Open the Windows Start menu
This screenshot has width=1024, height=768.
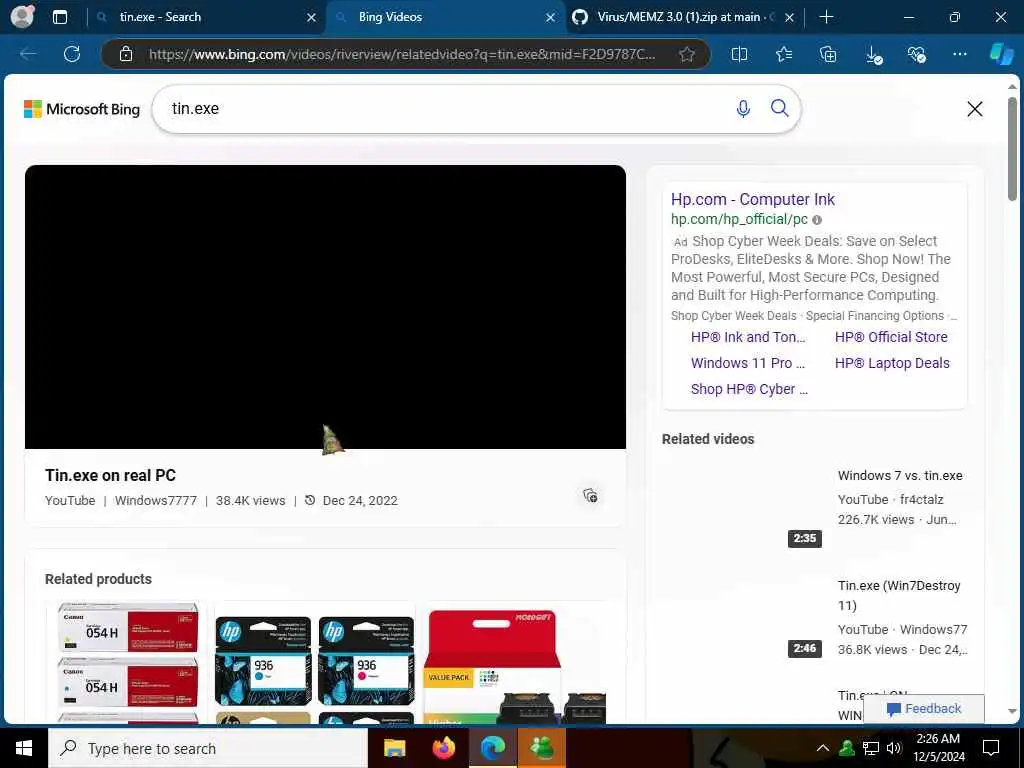click(x=24, y=748)
